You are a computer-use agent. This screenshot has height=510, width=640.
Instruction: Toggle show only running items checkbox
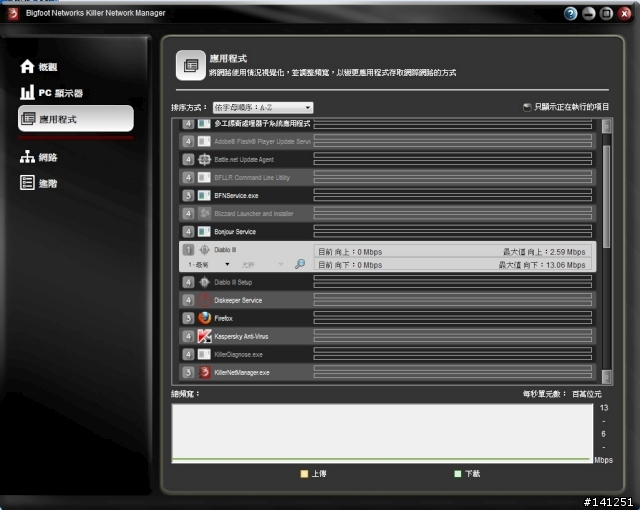coord(527,107)
